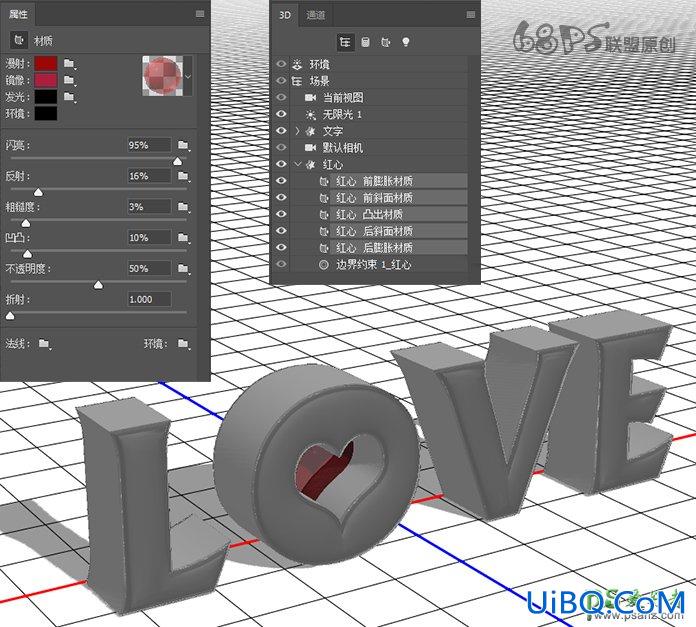Click the 反射 16% value field
The width and height of the screenshot is (696, 627).
(x=149, y=176)
